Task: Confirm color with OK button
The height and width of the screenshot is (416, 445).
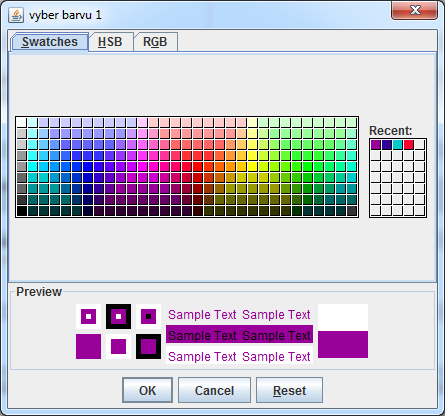Action: tap(147, 390)
